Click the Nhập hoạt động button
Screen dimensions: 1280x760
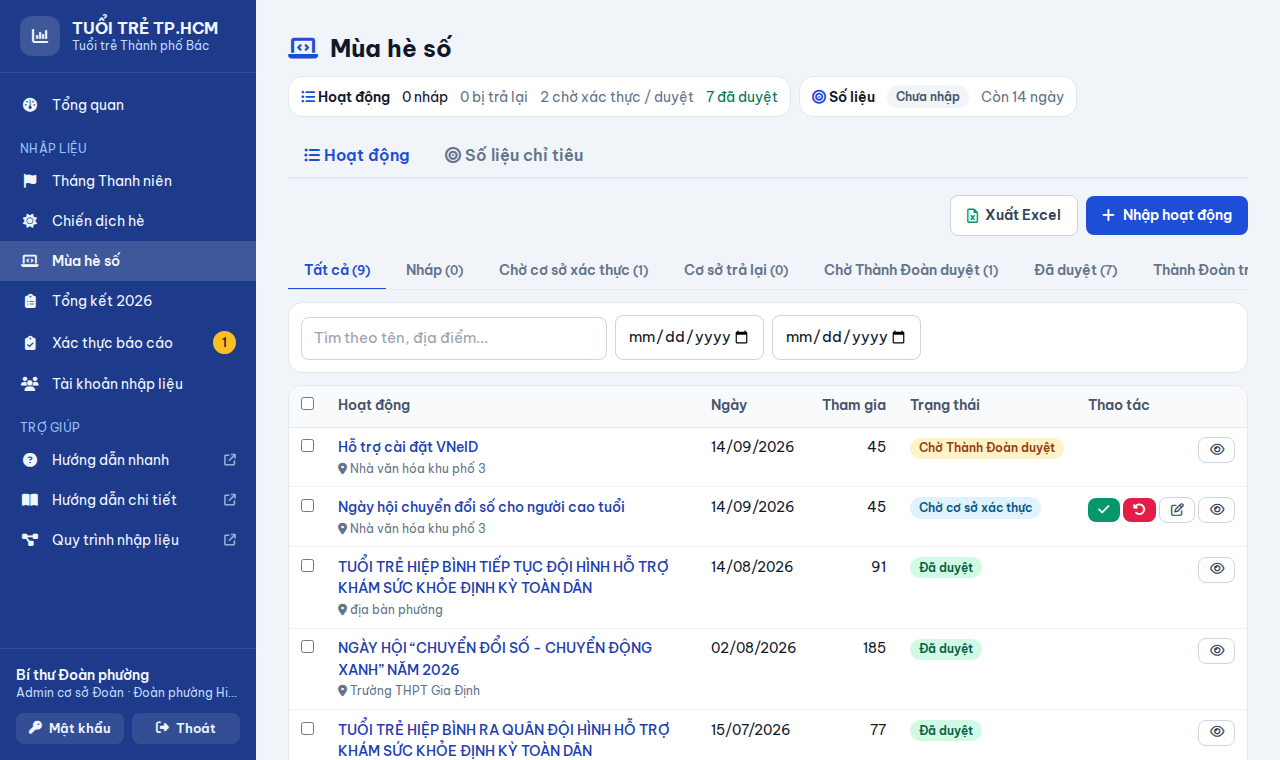[1167, 215]
